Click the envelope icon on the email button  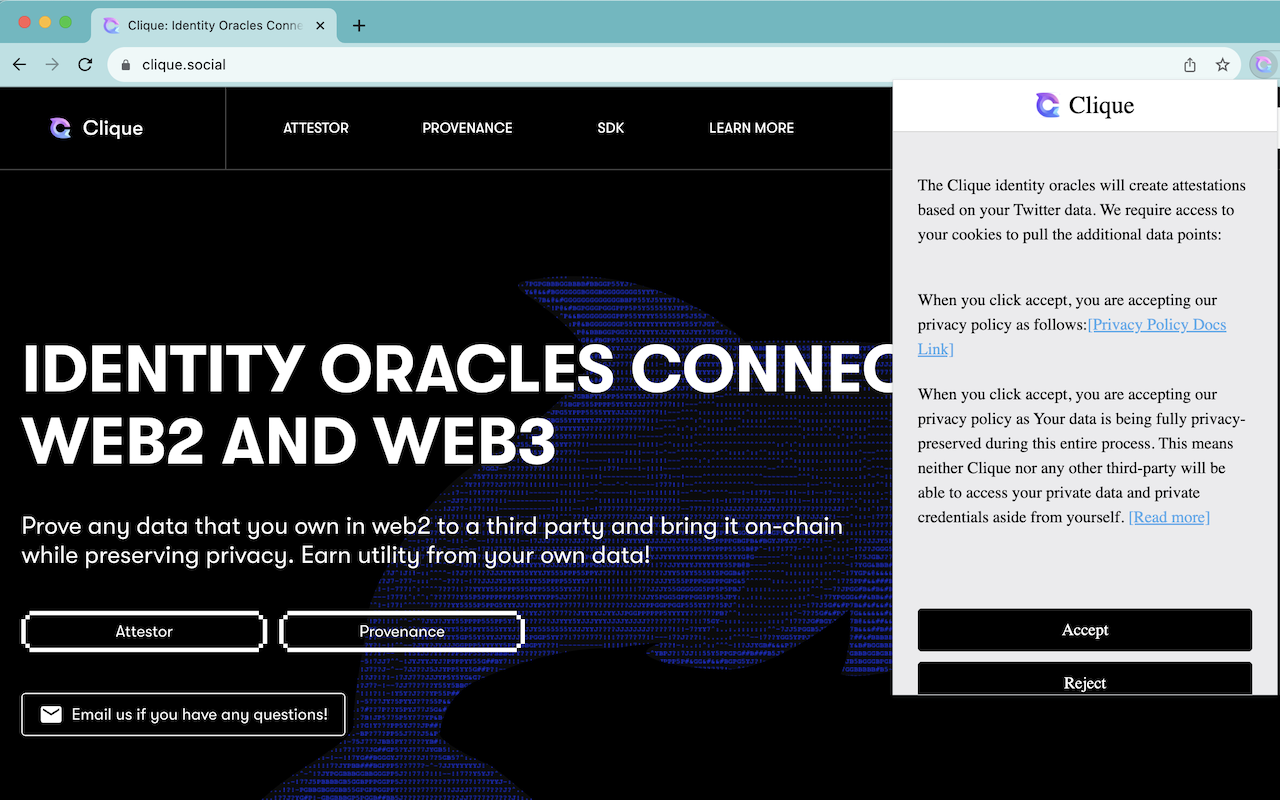pyautogui.click(x=51, y=714)
